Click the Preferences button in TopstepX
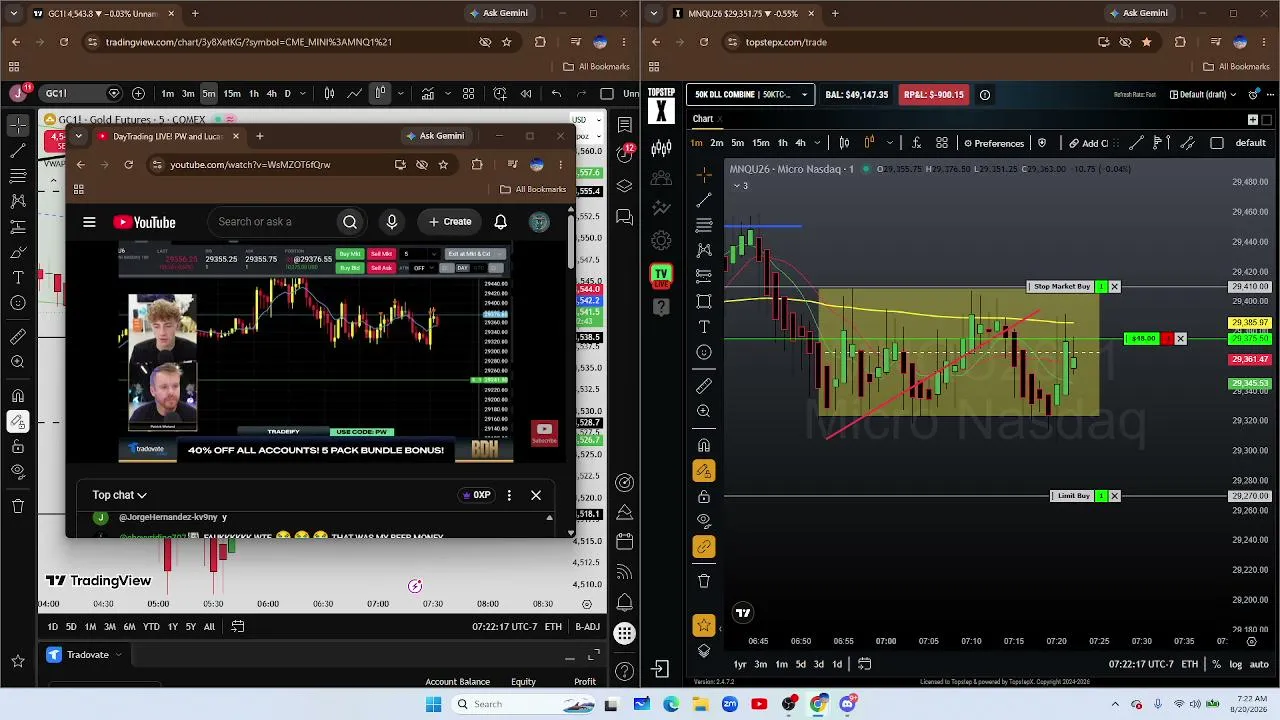 (x=992, y=143)
